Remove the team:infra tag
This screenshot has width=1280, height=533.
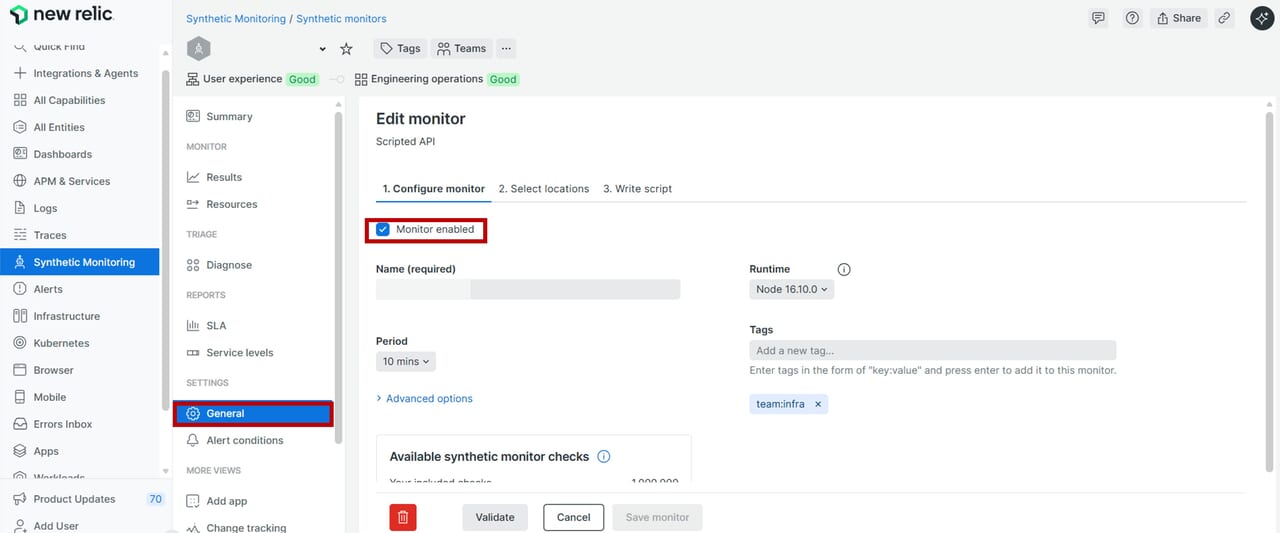pos(817,404)
